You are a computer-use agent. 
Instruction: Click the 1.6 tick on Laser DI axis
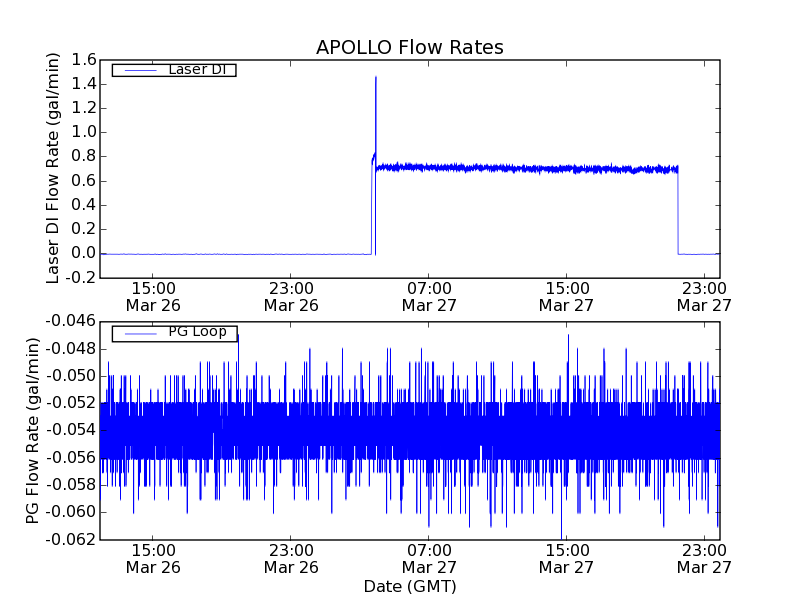point(84,60)
